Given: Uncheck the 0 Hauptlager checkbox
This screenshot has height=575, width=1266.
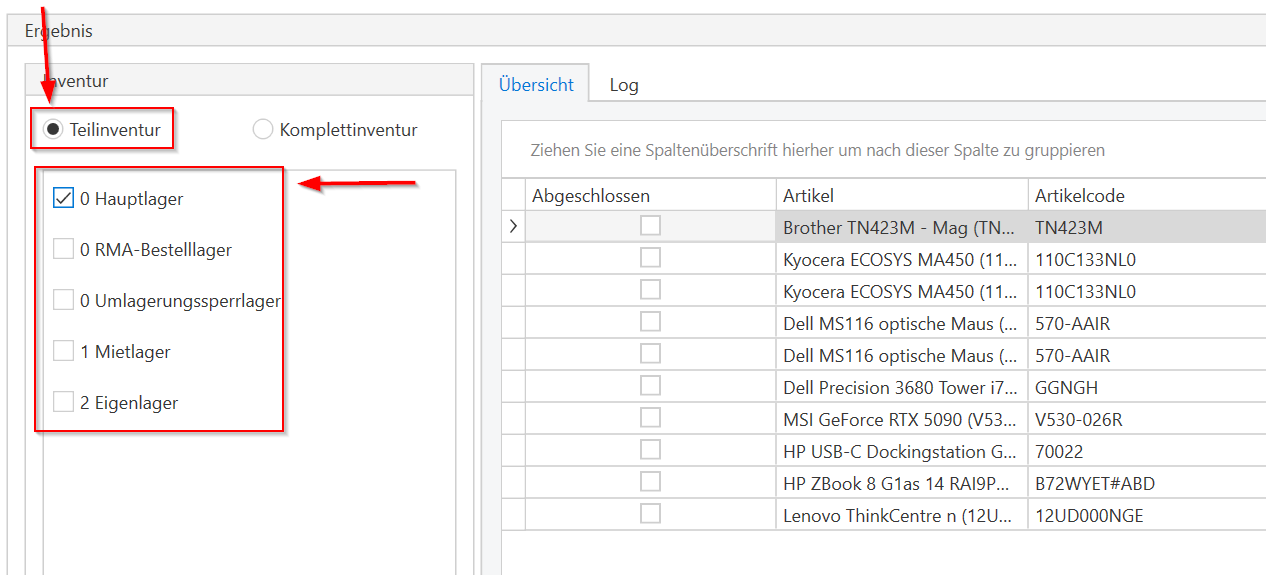Looking at the screenshot, I should [x=63, y=199].
